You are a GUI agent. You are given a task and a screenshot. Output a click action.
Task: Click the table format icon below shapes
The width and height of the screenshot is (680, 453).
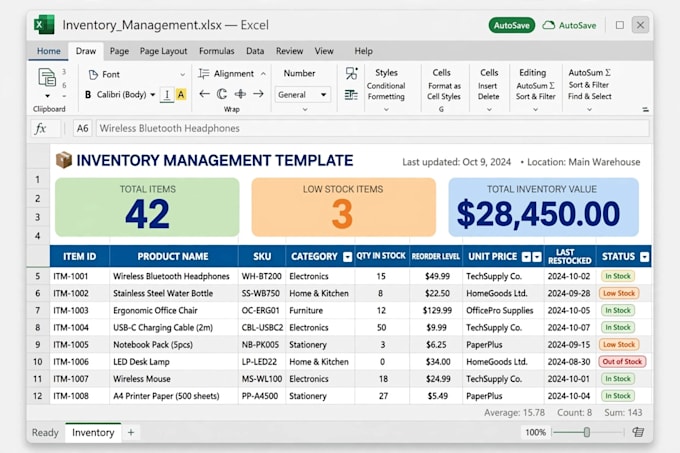351,95
